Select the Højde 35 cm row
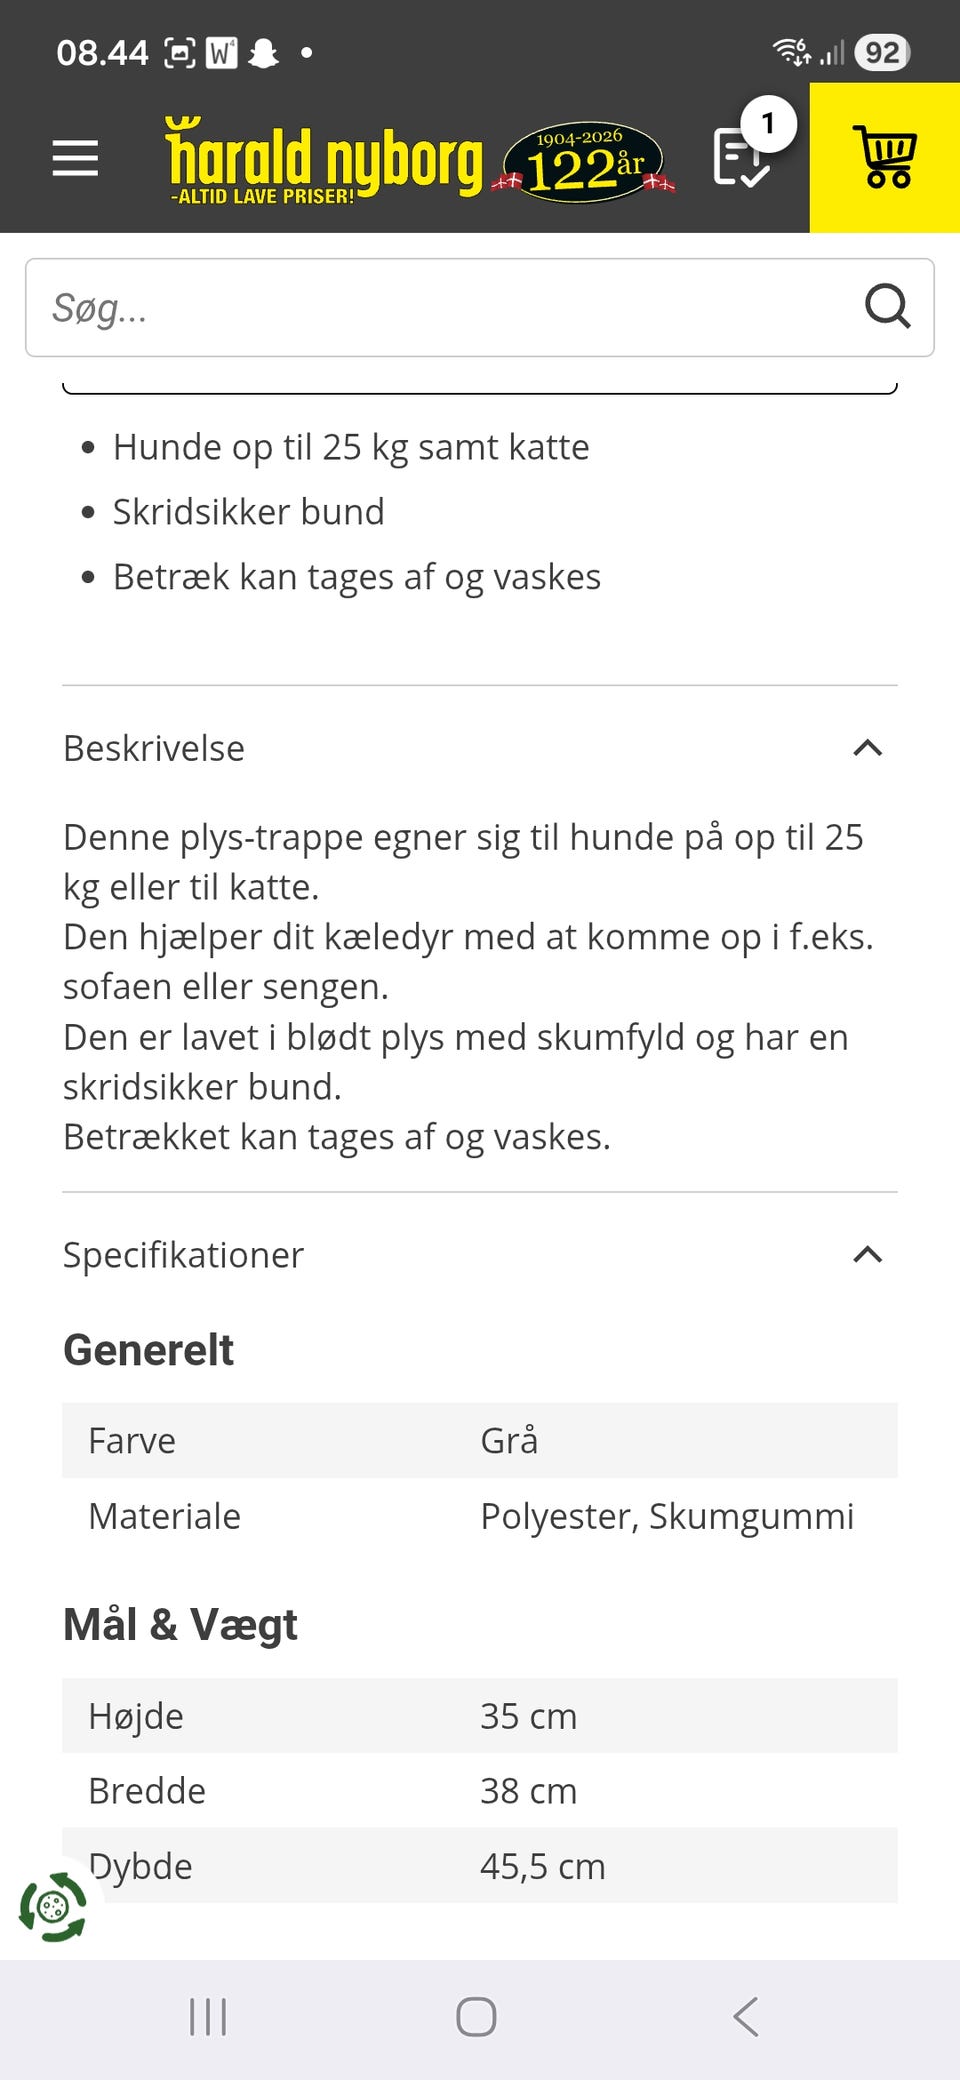The image size is (960, 2080). pos(480,1716)
